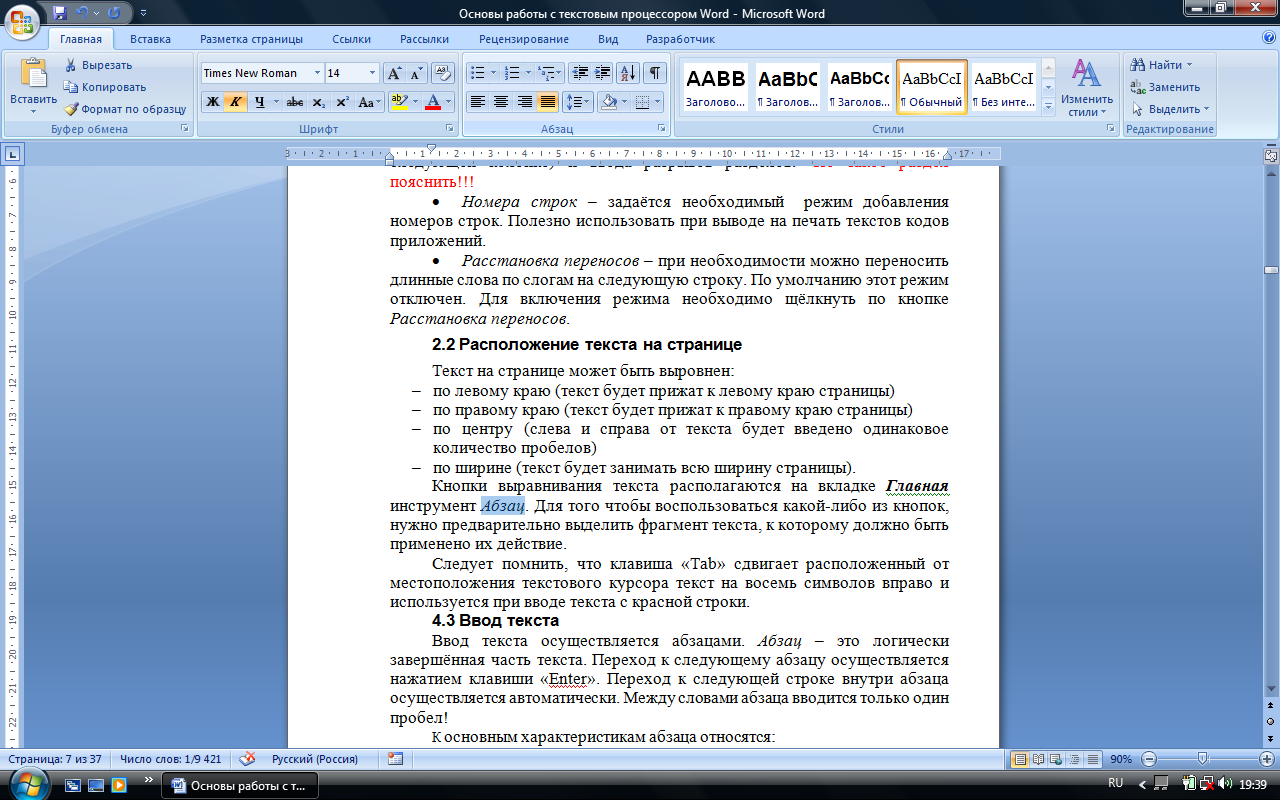Open Выделить selection dropdown
This screenshot has width=1280, height=800.
[x=1170, y=109]
